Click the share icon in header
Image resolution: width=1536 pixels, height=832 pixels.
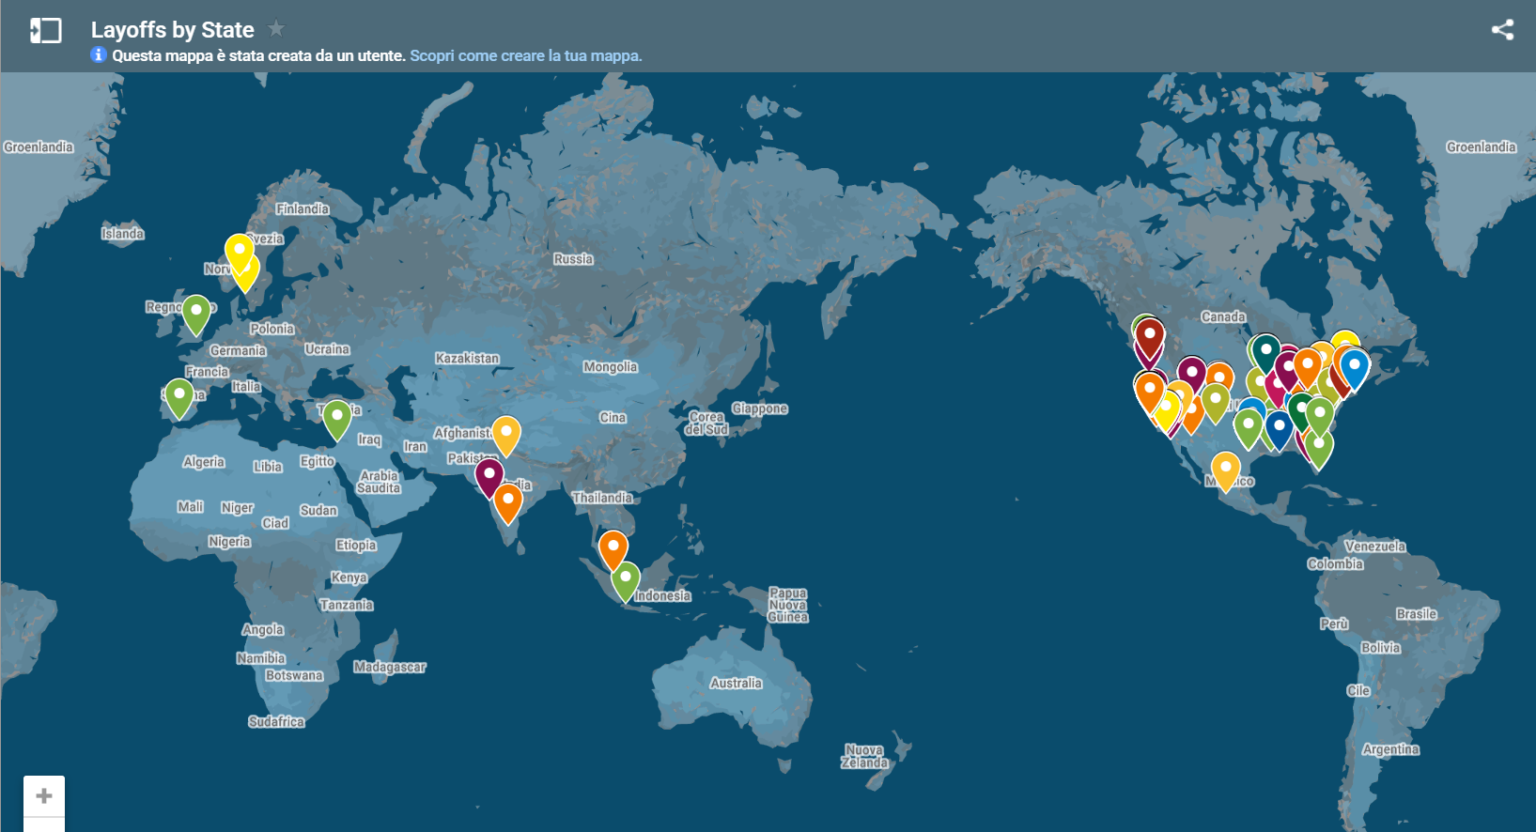(1502, 30)
